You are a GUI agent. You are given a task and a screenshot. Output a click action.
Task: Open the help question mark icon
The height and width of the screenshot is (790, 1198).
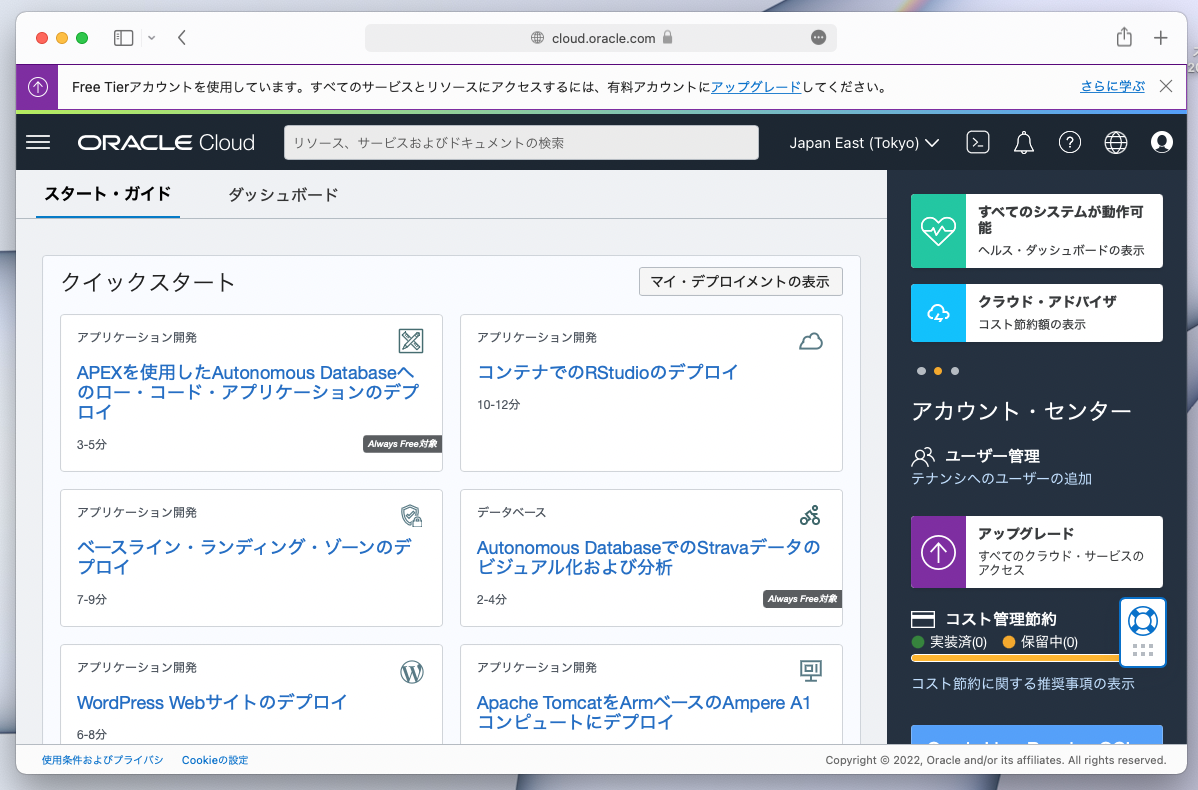(1069, 142)
